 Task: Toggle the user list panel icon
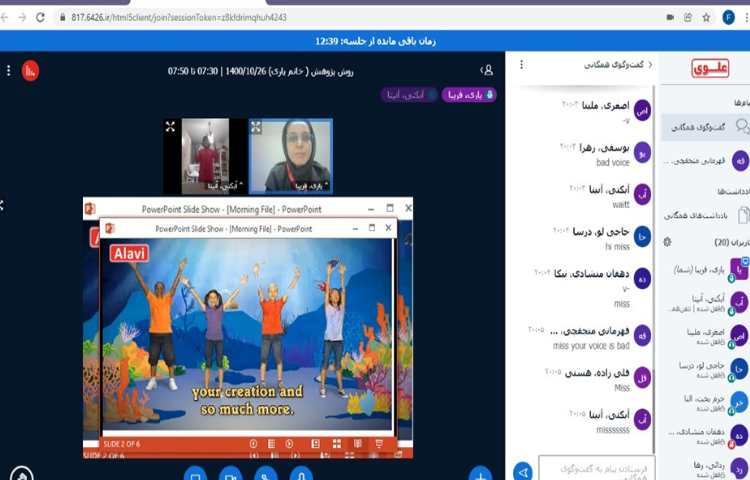tap(487, 70)
